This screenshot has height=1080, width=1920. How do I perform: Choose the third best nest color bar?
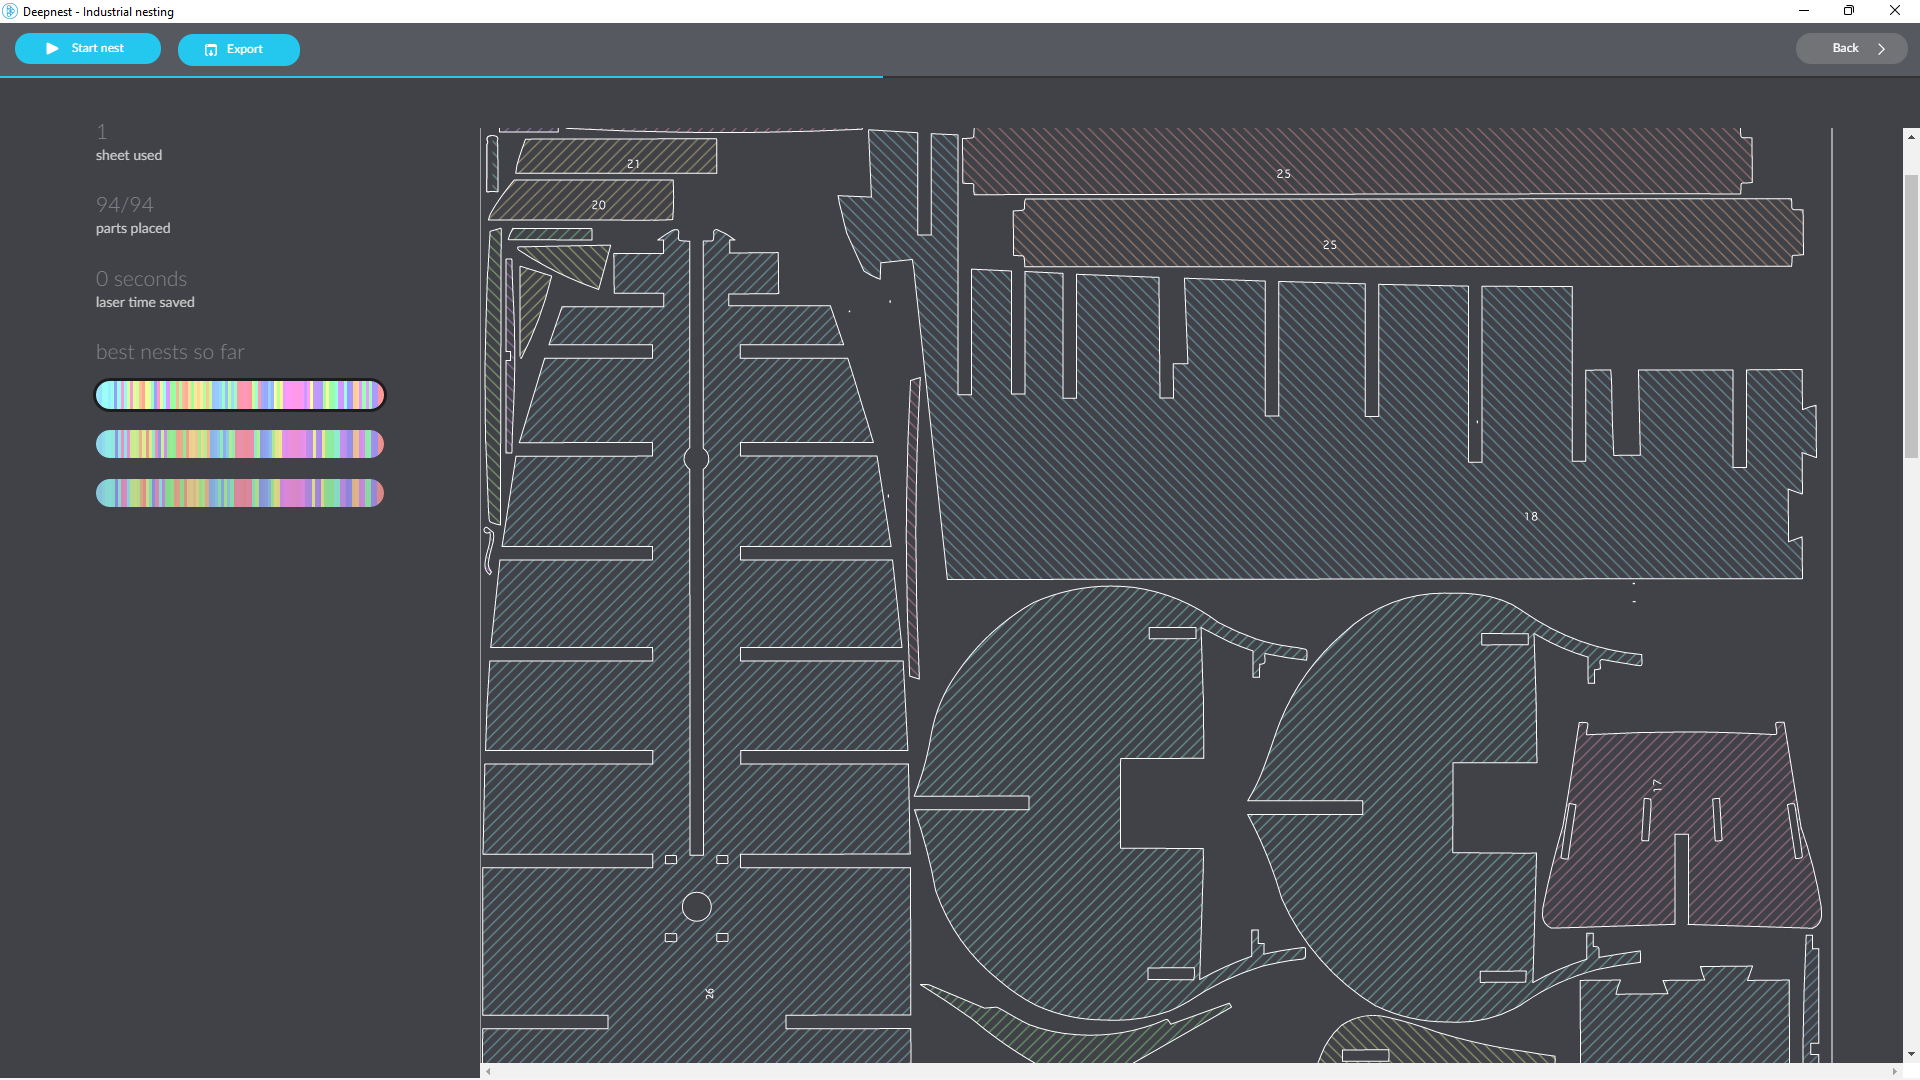click(x=240, y=493)
